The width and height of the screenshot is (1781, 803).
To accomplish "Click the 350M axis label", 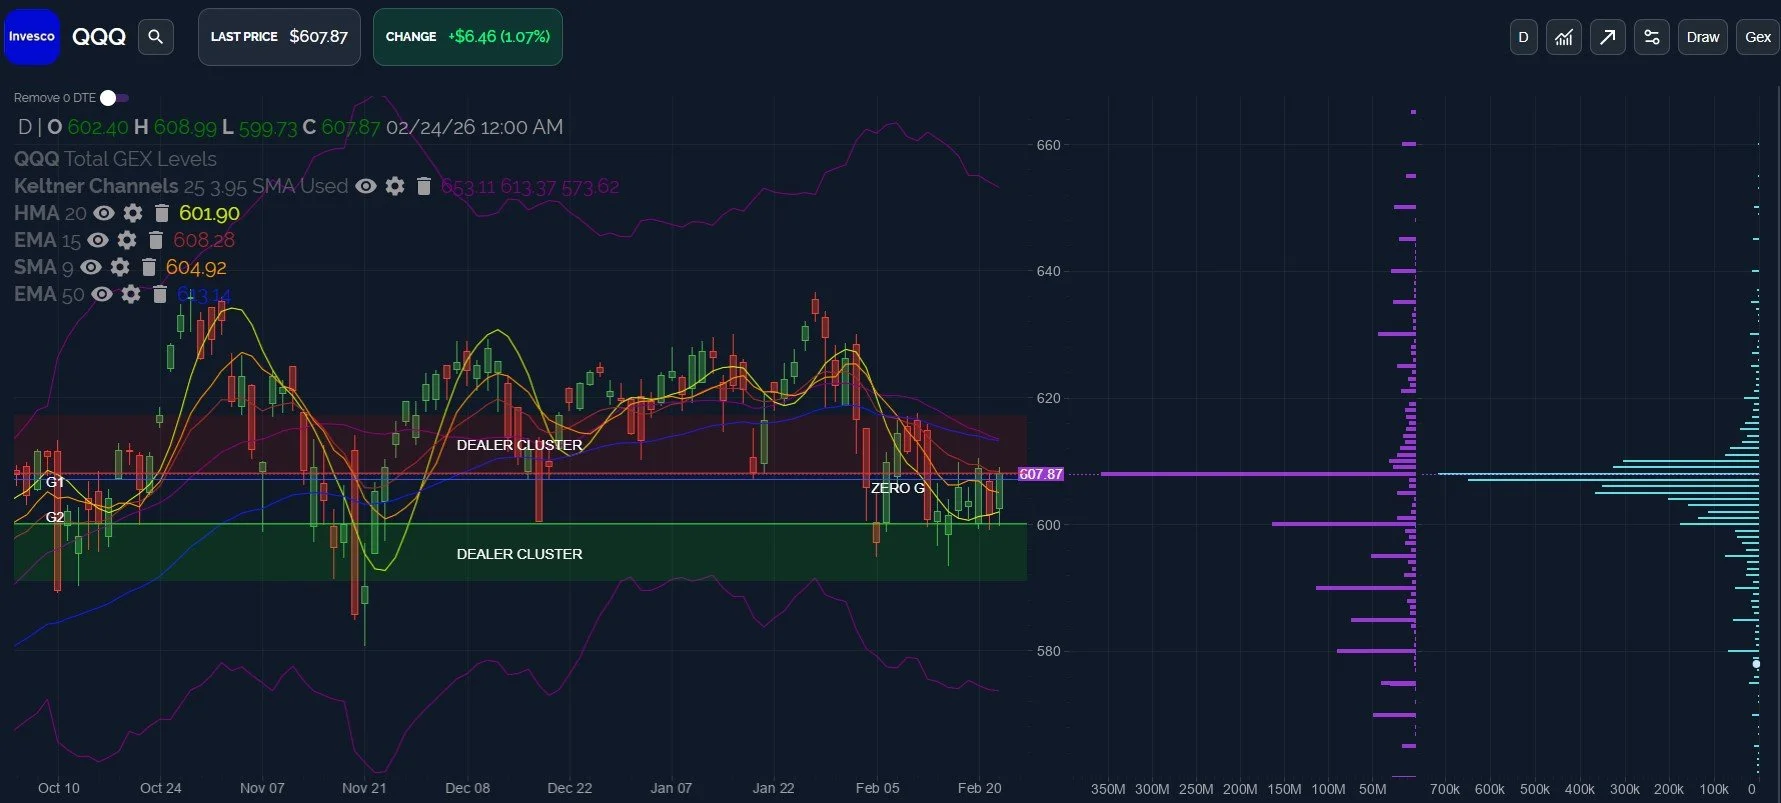I will pos(1108,789).
